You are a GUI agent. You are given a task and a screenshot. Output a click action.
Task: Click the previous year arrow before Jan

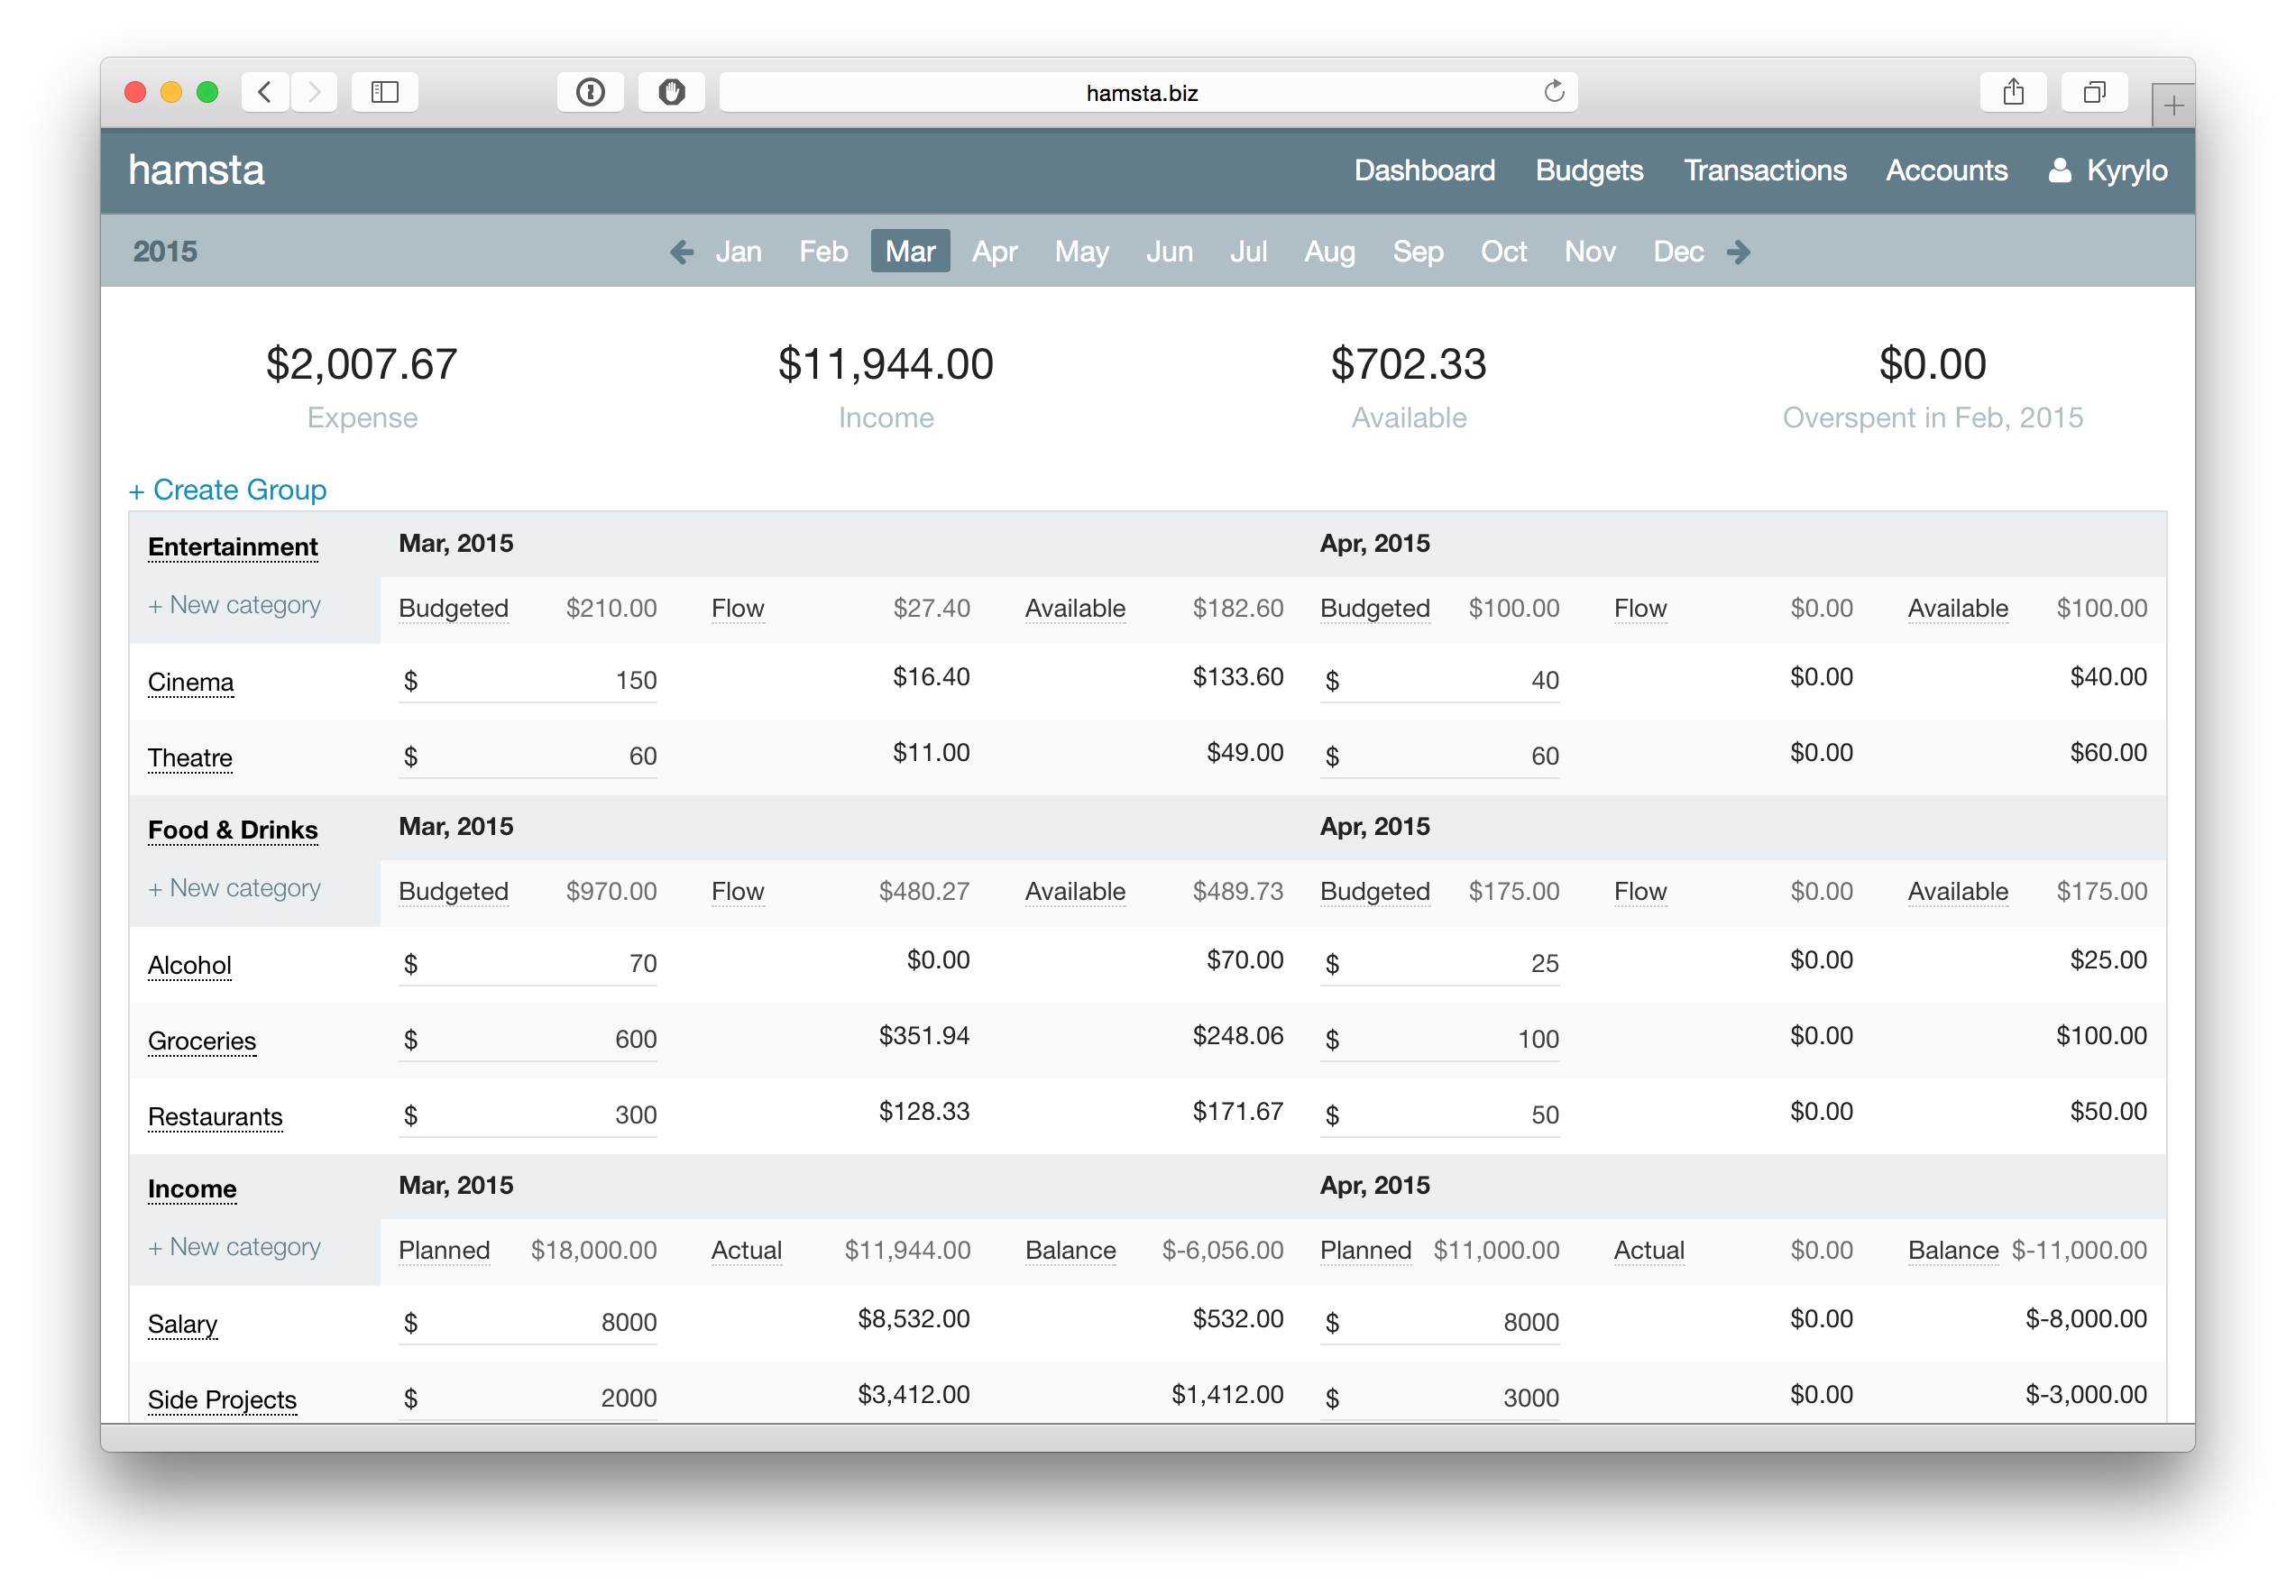click(x=682, y=252)
